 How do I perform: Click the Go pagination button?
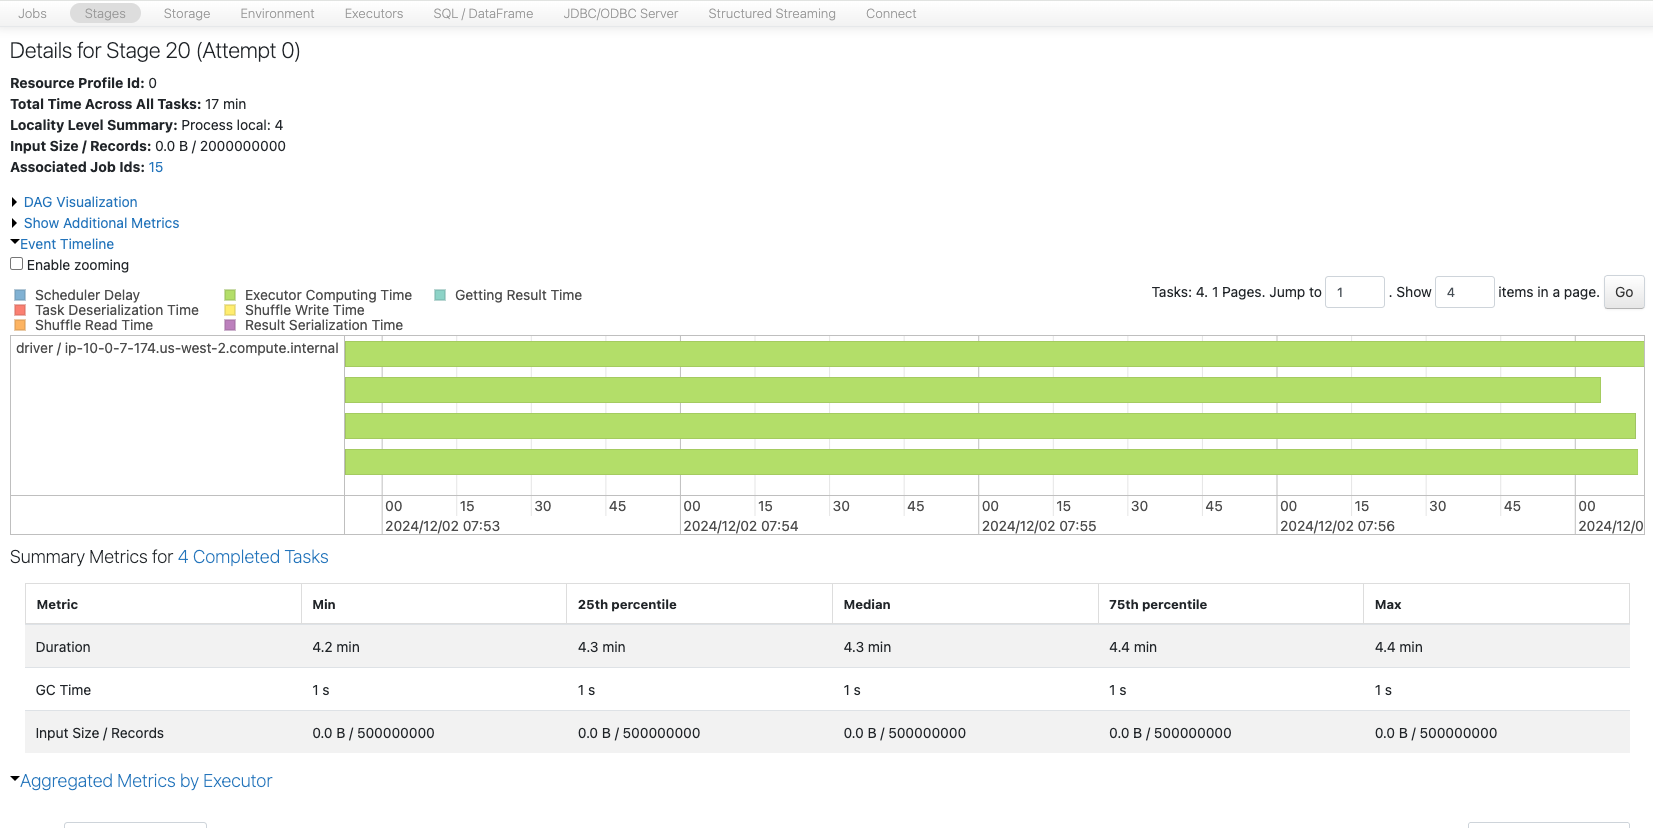coord(1624,292)
